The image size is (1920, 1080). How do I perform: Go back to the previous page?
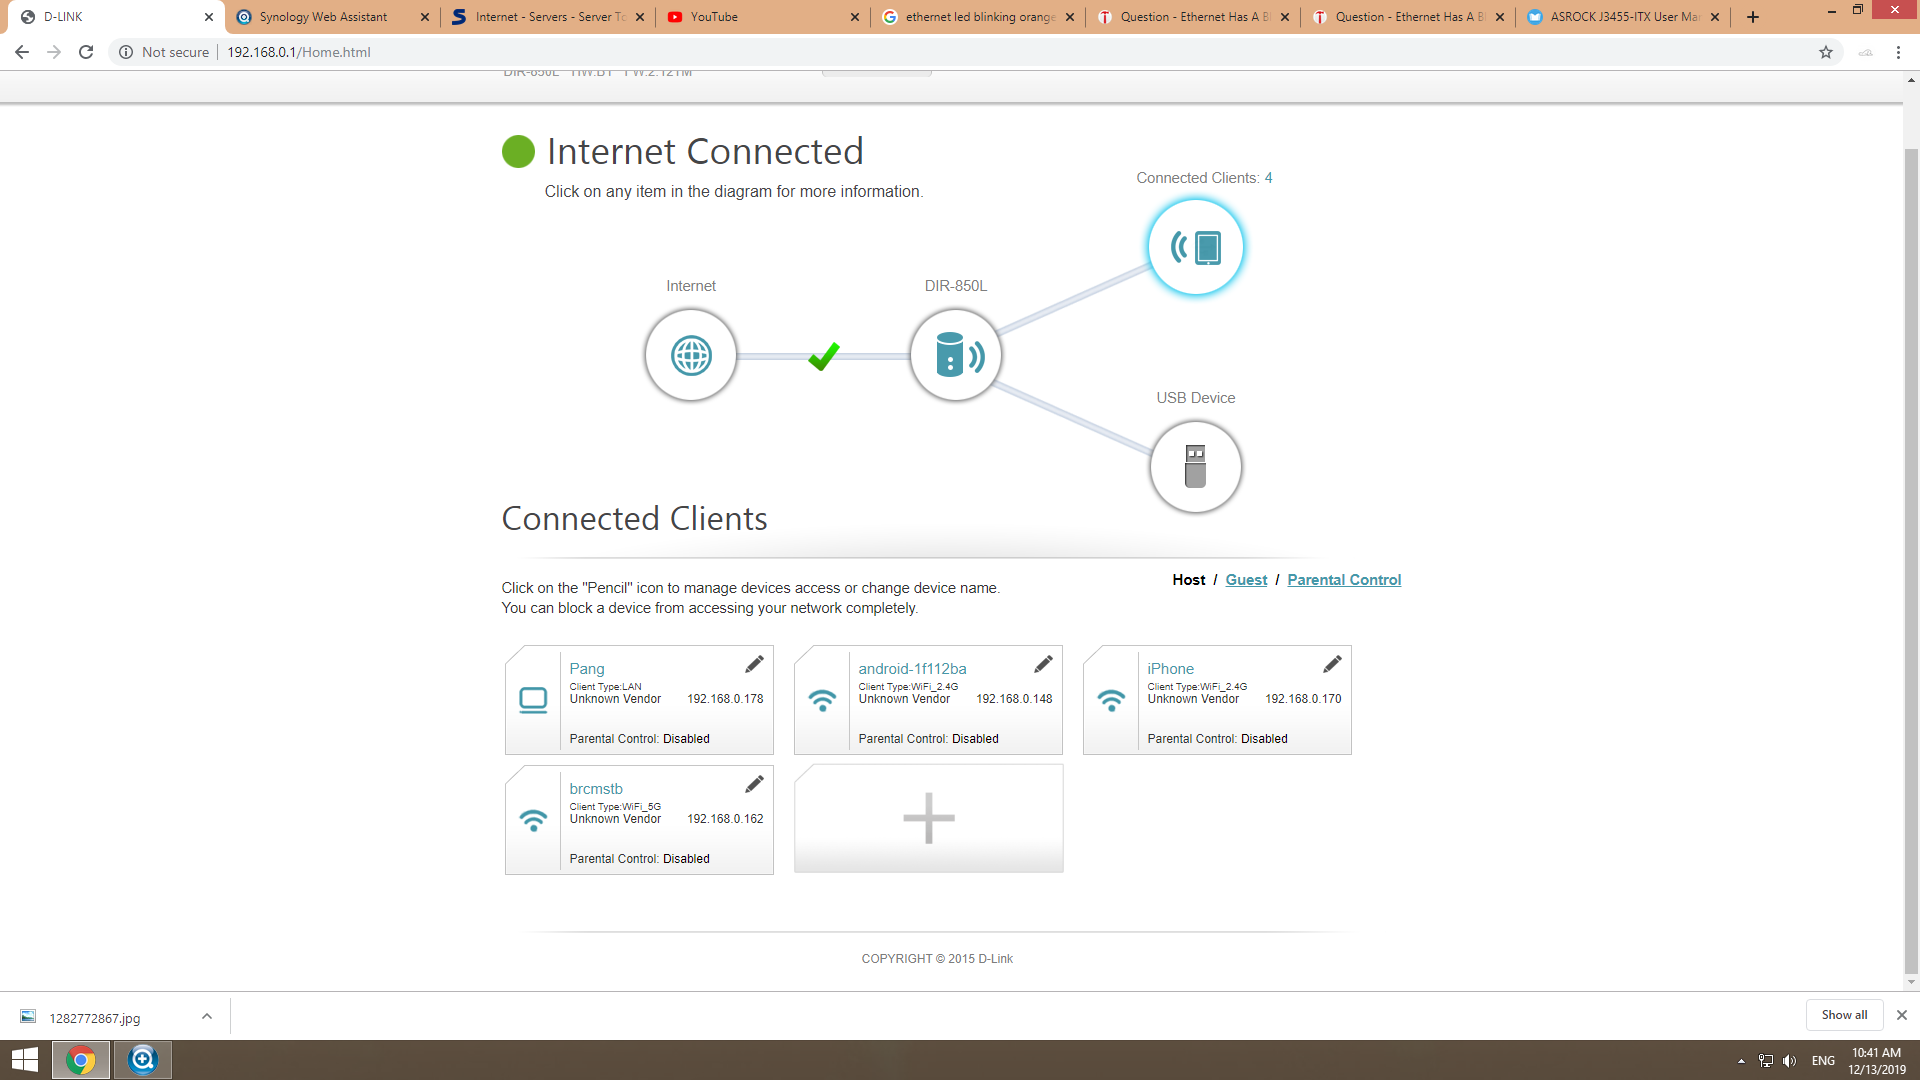pyautogui.click(x=22, y=52)
